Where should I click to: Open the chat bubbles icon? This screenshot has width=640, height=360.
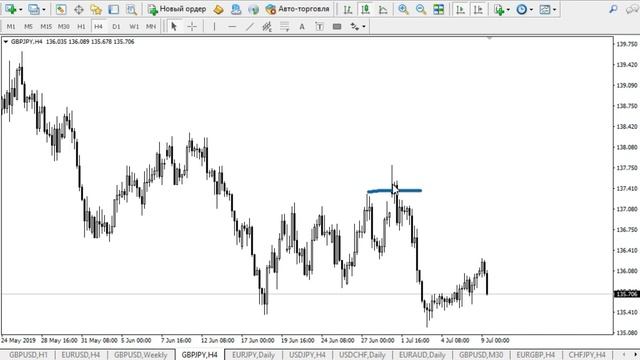(632, 9)
